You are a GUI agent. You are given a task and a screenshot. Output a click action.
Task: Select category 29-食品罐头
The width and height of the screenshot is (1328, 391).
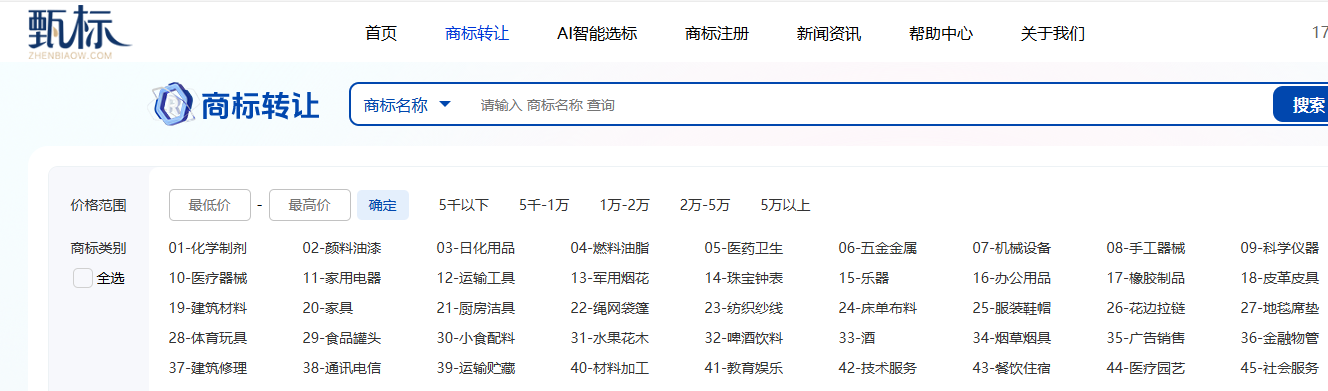[342, 338]
